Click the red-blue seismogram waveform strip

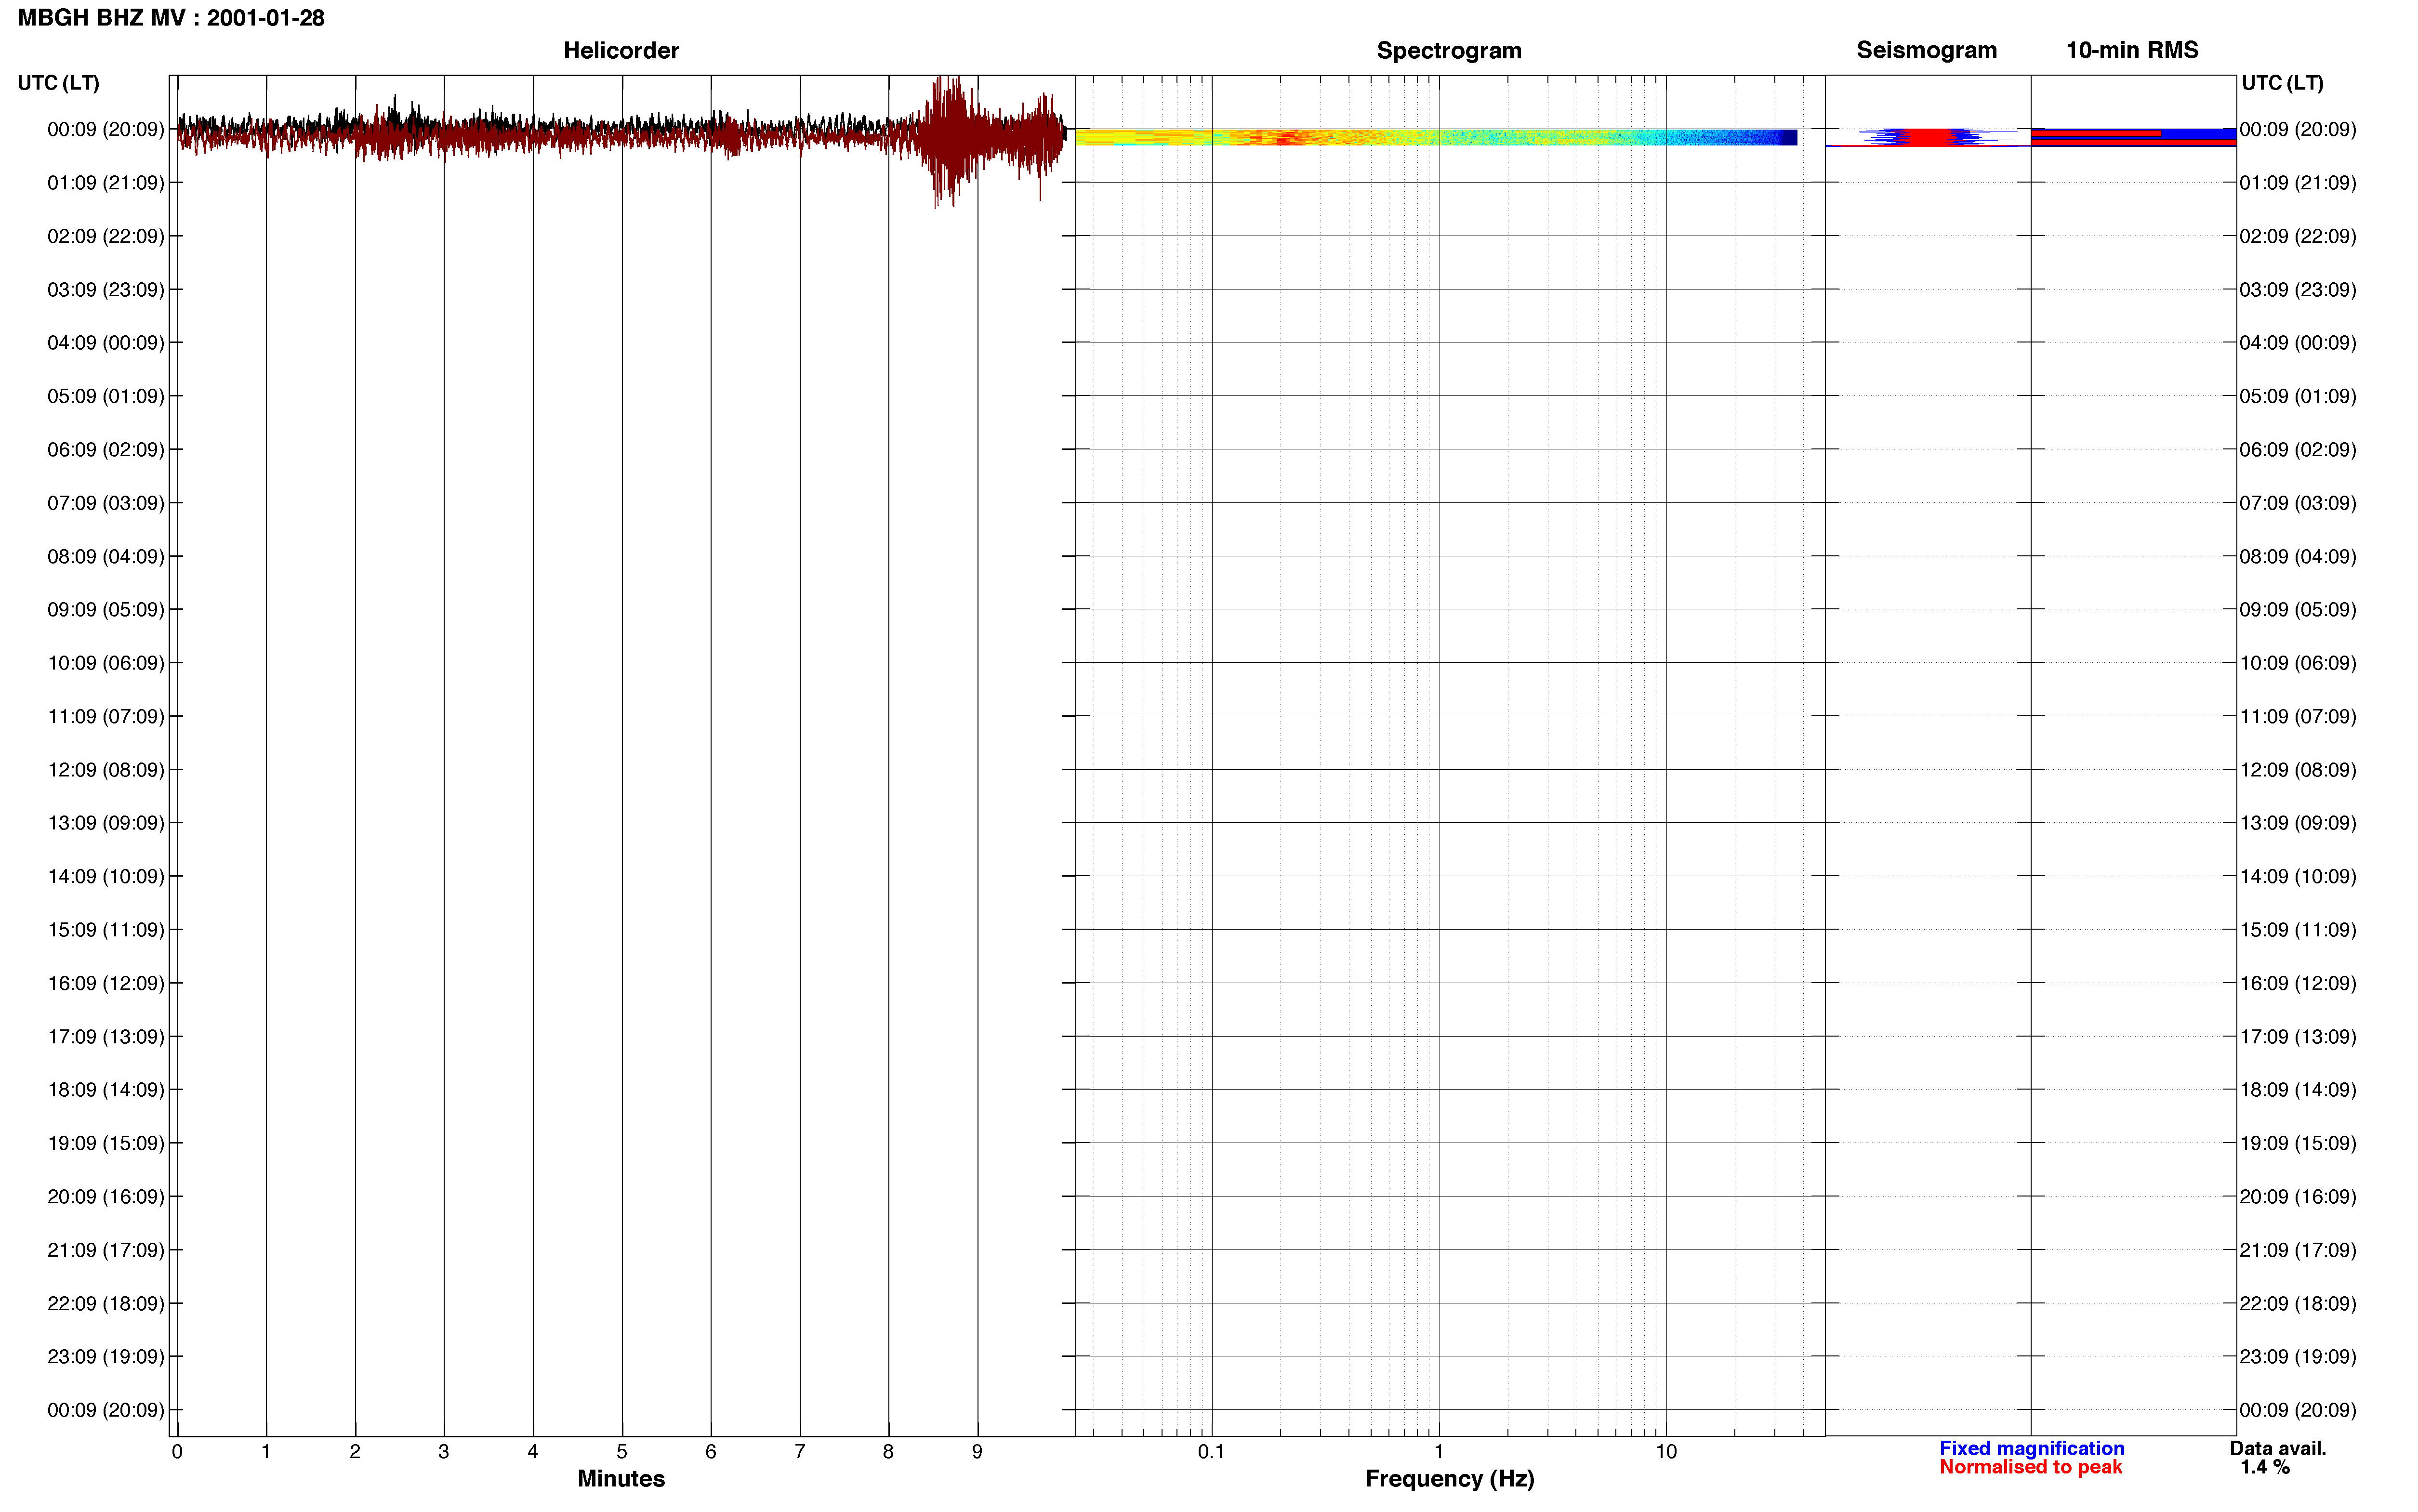tap(1928, 138)
